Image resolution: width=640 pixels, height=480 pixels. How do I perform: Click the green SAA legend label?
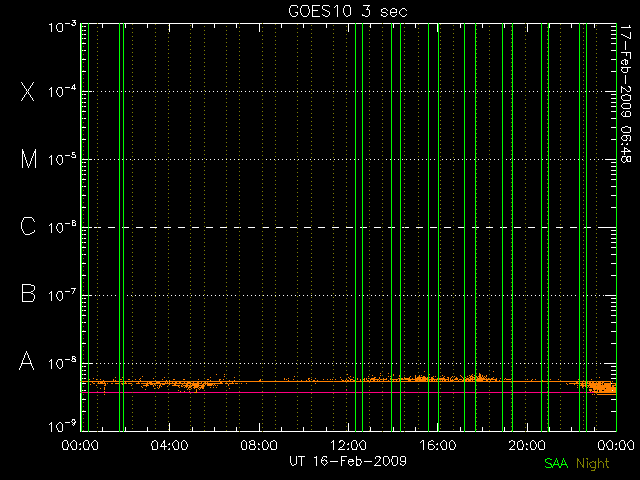pos(556,463)
